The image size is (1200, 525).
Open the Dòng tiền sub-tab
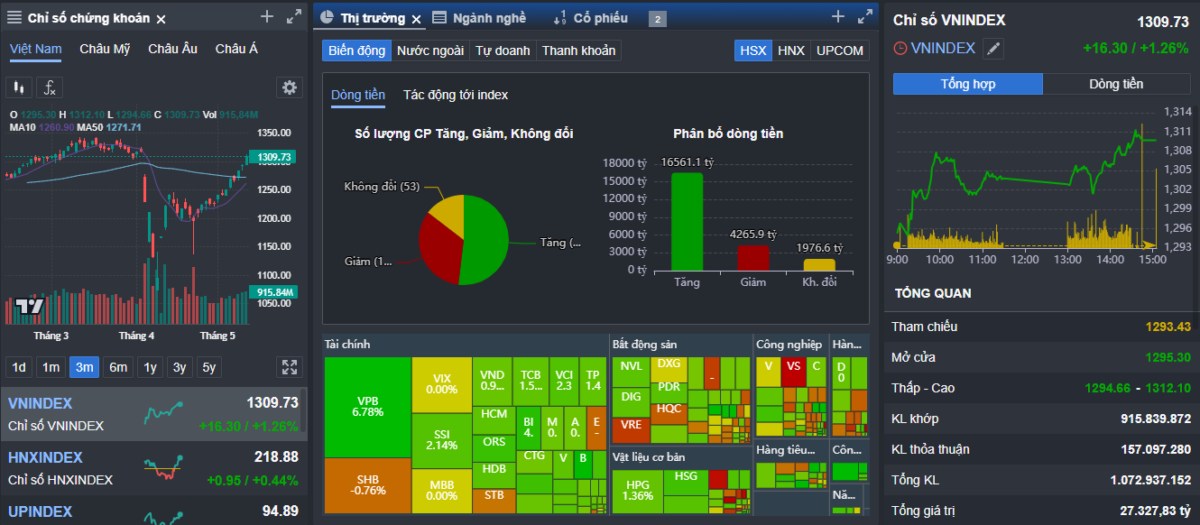[x=358, y=95]
